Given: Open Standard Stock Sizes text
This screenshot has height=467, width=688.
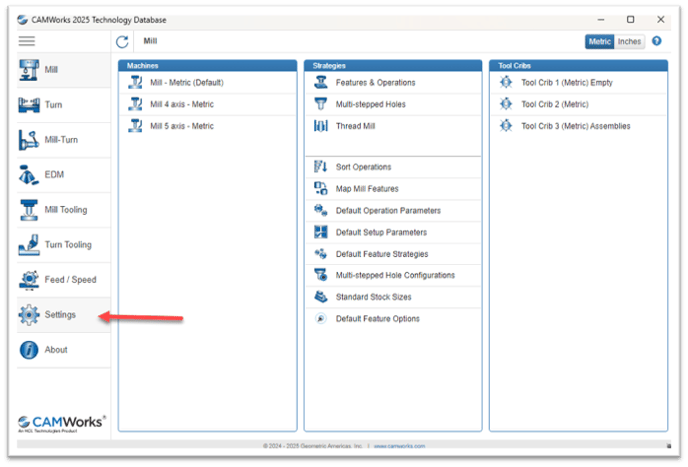Looking at the screenshot, I should click(374, 297).
